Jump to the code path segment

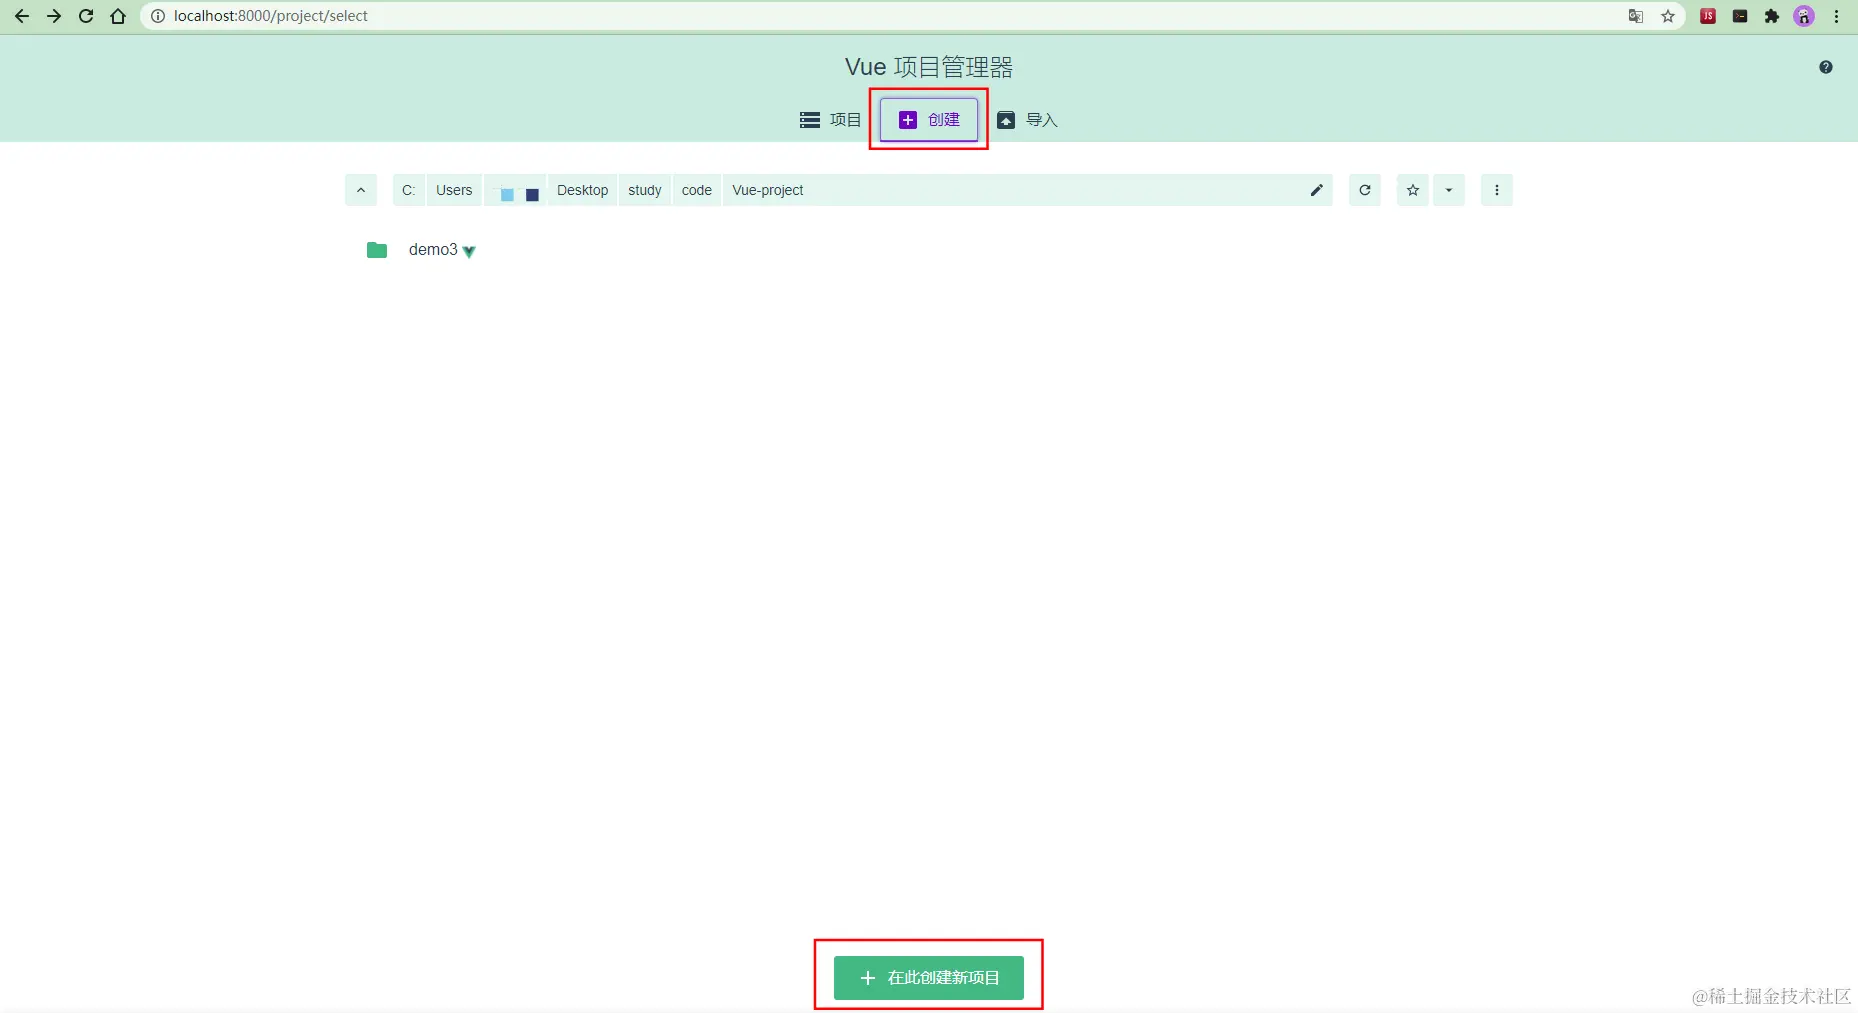coord(697,190)
